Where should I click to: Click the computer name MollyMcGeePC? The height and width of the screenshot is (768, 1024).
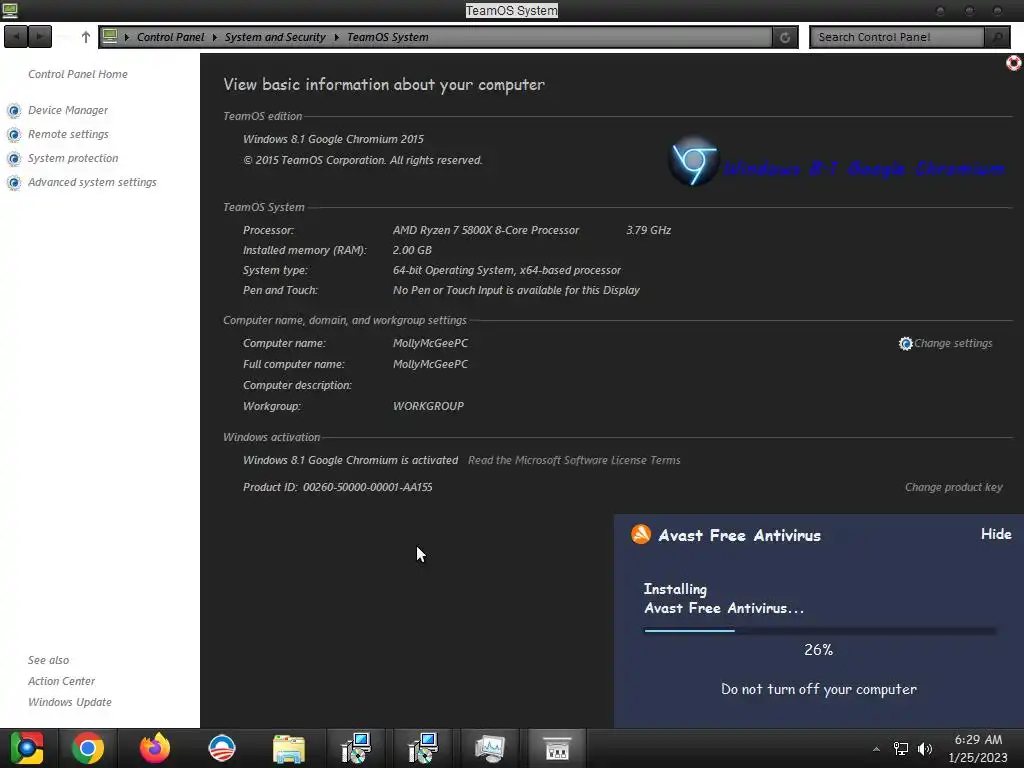click(430, 344)
